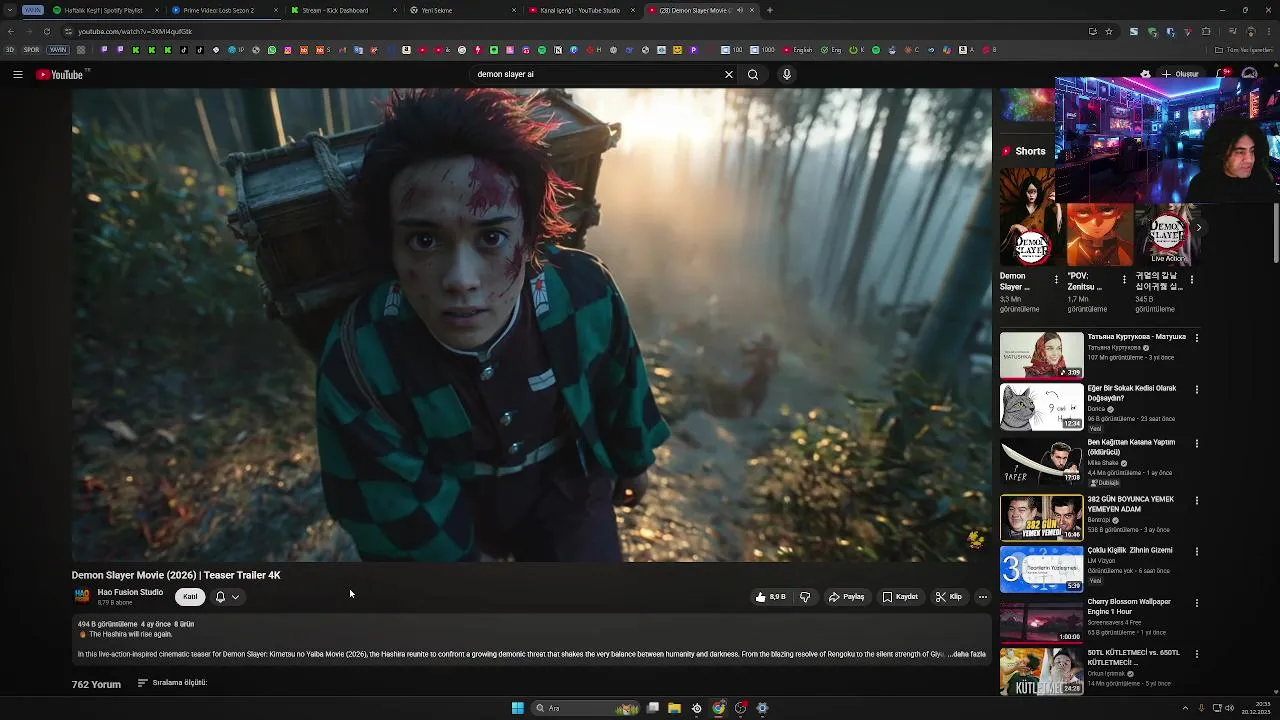This screenshot has height=720, width=1280.
Task: Switch to the YouTube Studio tab
Action: coord(579,10)
